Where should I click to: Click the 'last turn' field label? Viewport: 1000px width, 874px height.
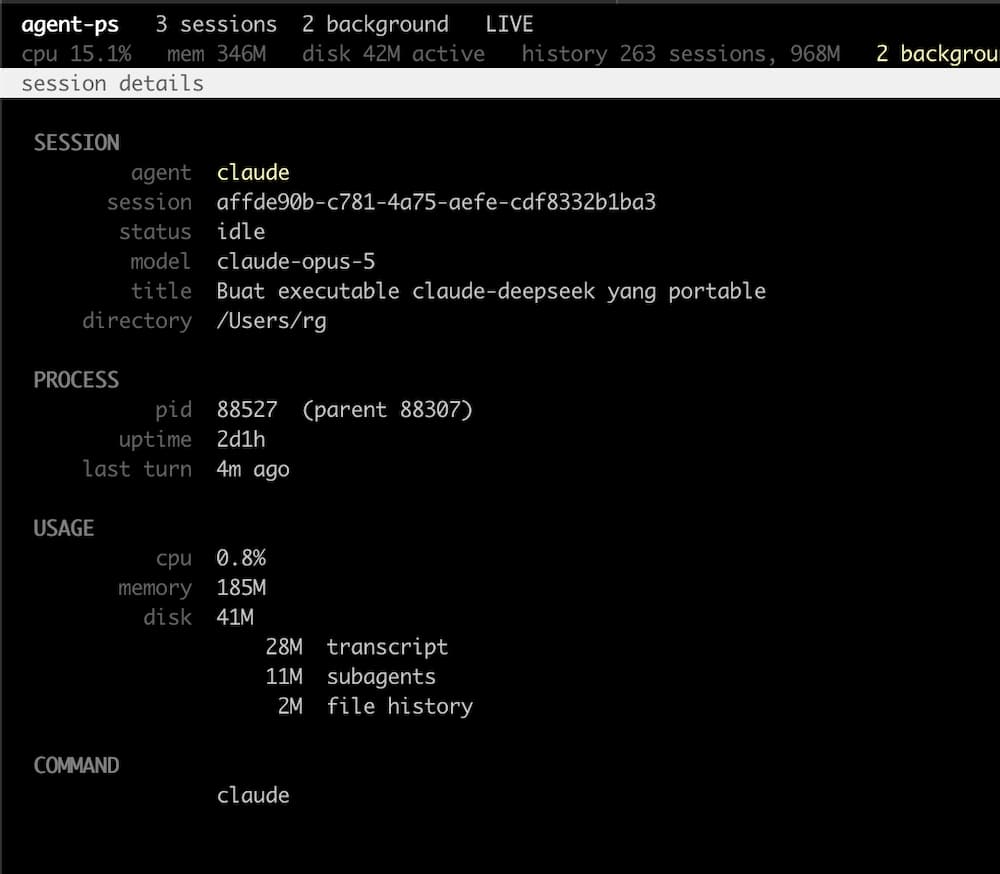tap(137, 469)
